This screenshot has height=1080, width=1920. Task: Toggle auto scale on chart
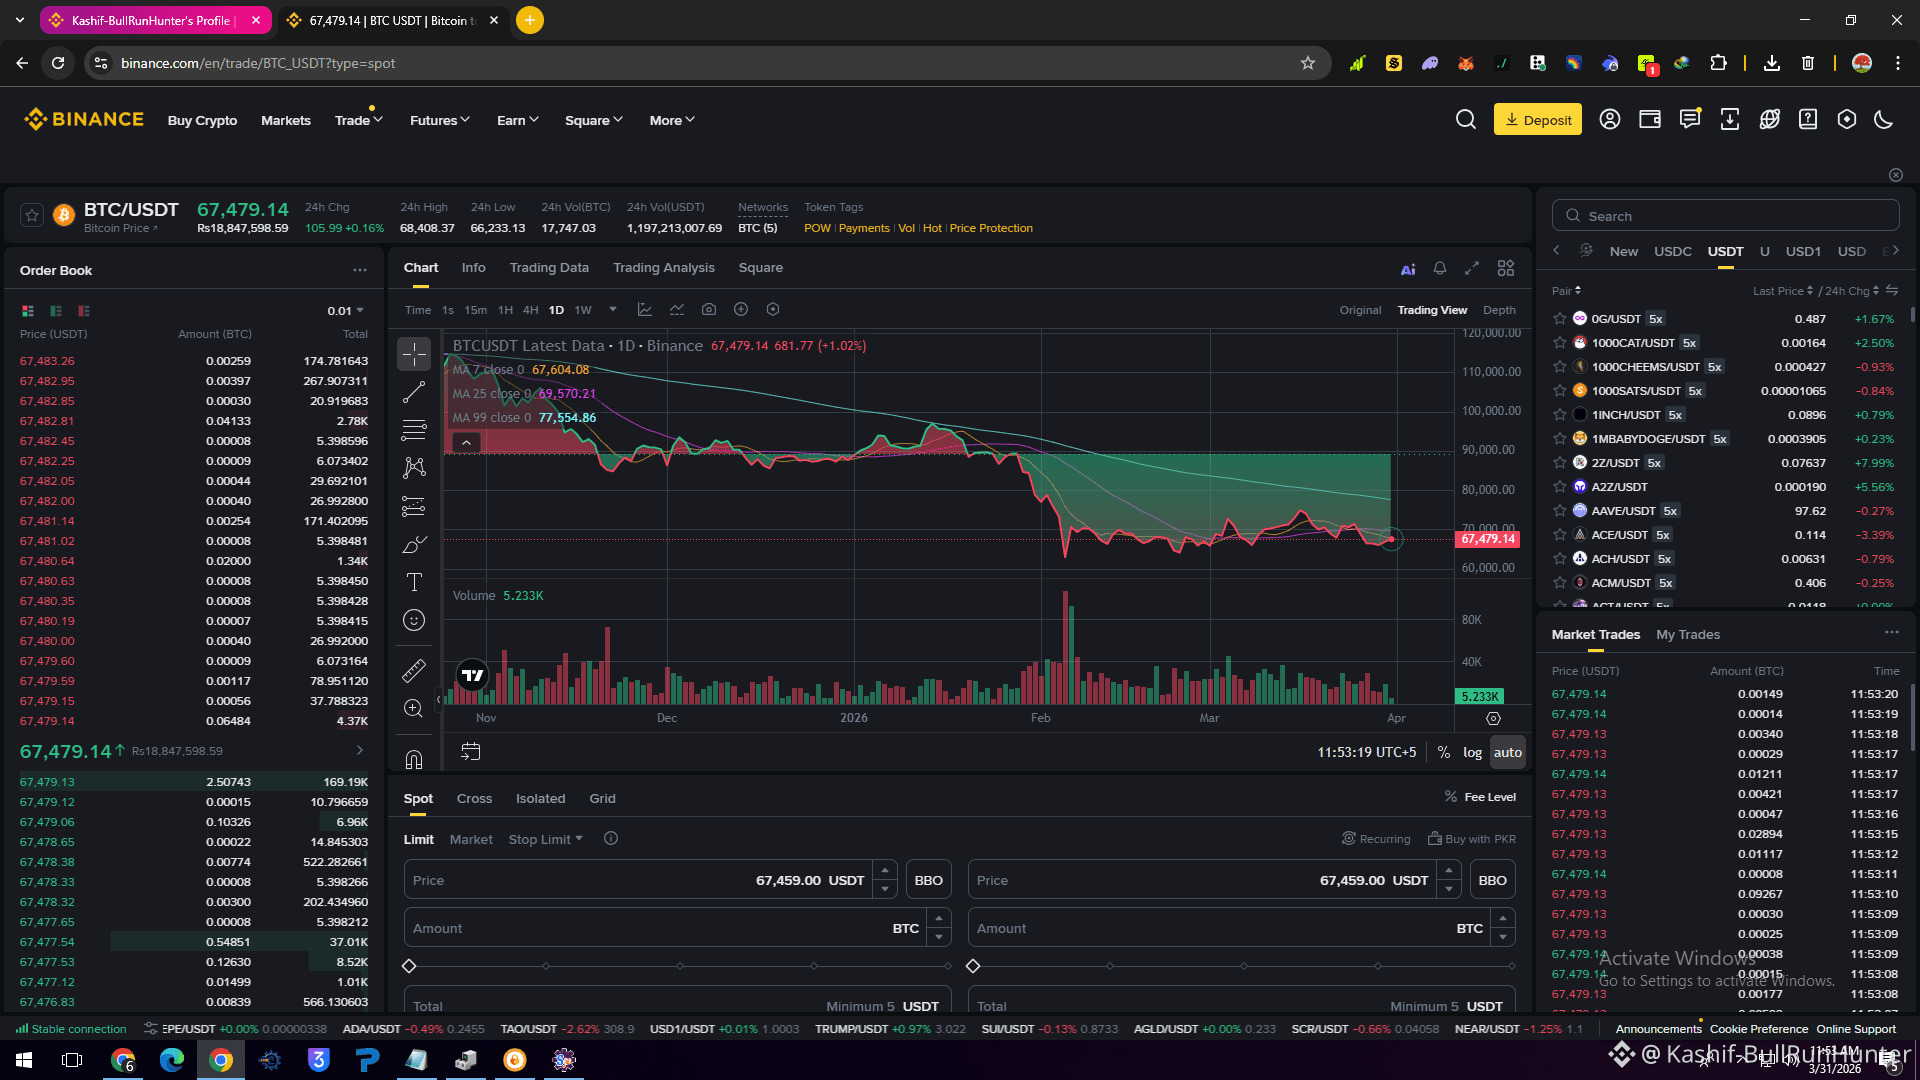[x=1507, y=753]
